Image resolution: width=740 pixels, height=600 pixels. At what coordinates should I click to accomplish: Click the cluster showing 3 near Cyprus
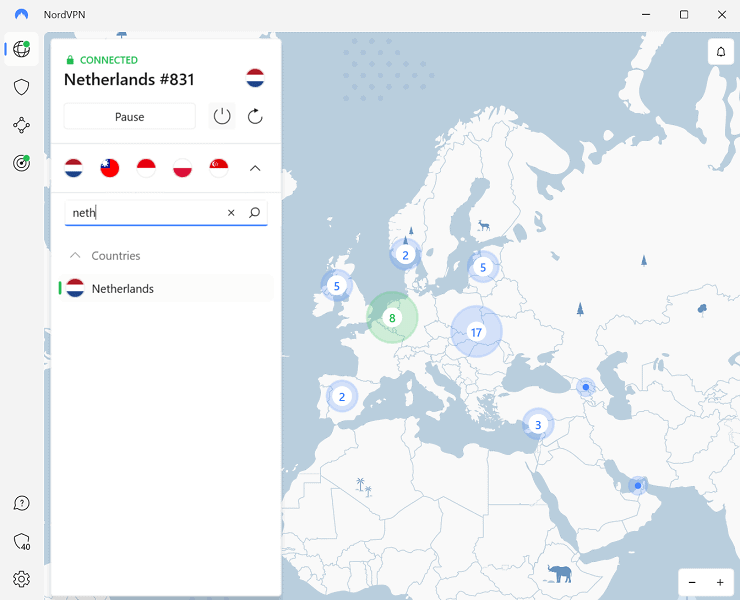pyautogui.click(x=538, y=424)
